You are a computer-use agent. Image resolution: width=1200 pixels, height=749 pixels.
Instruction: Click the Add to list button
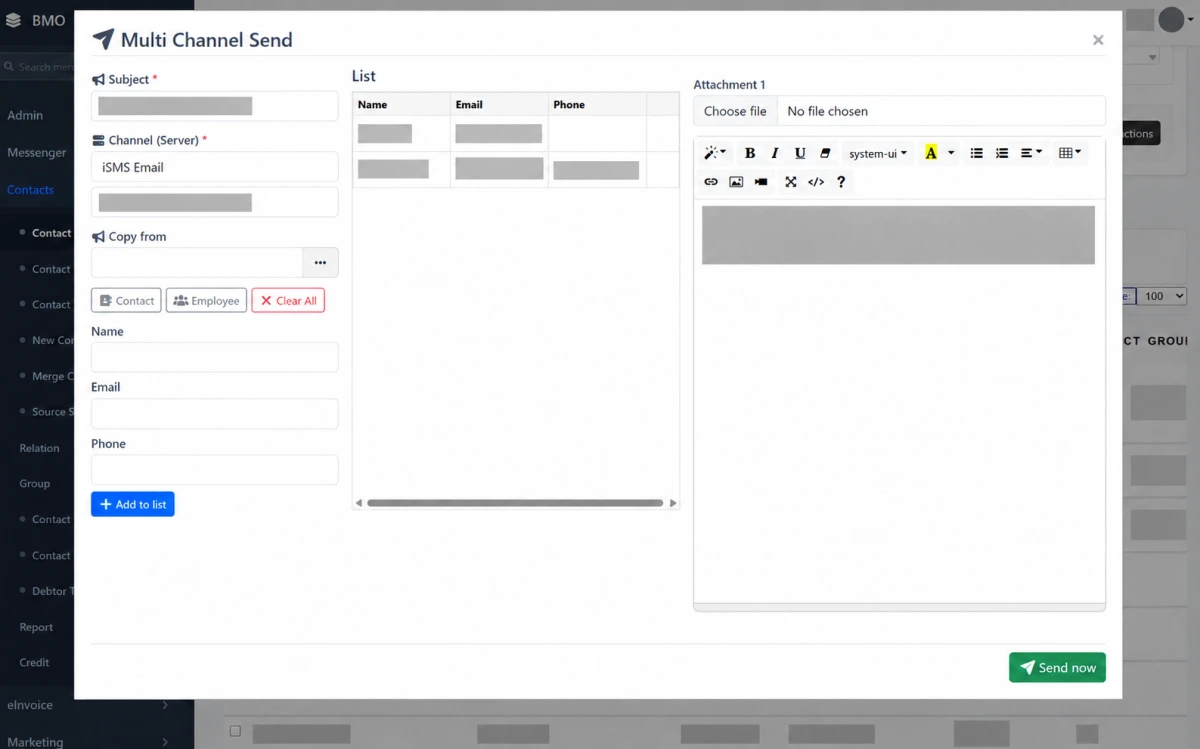point(133,504)
